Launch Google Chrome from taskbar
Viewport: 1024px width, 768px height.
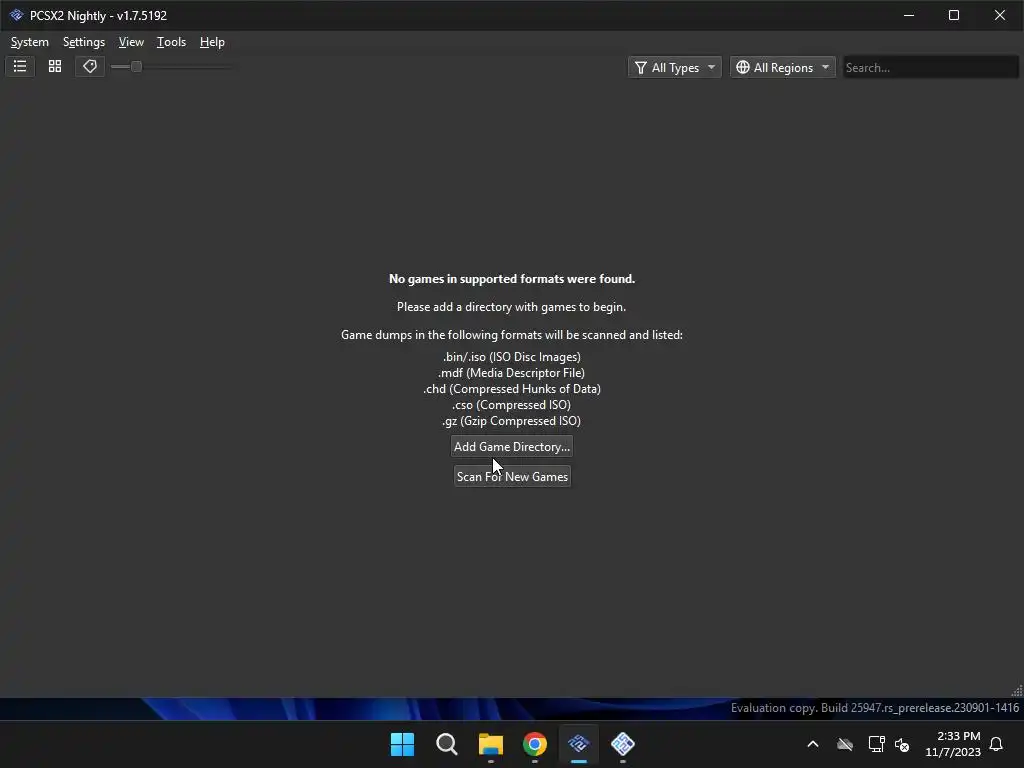(535, 744)
